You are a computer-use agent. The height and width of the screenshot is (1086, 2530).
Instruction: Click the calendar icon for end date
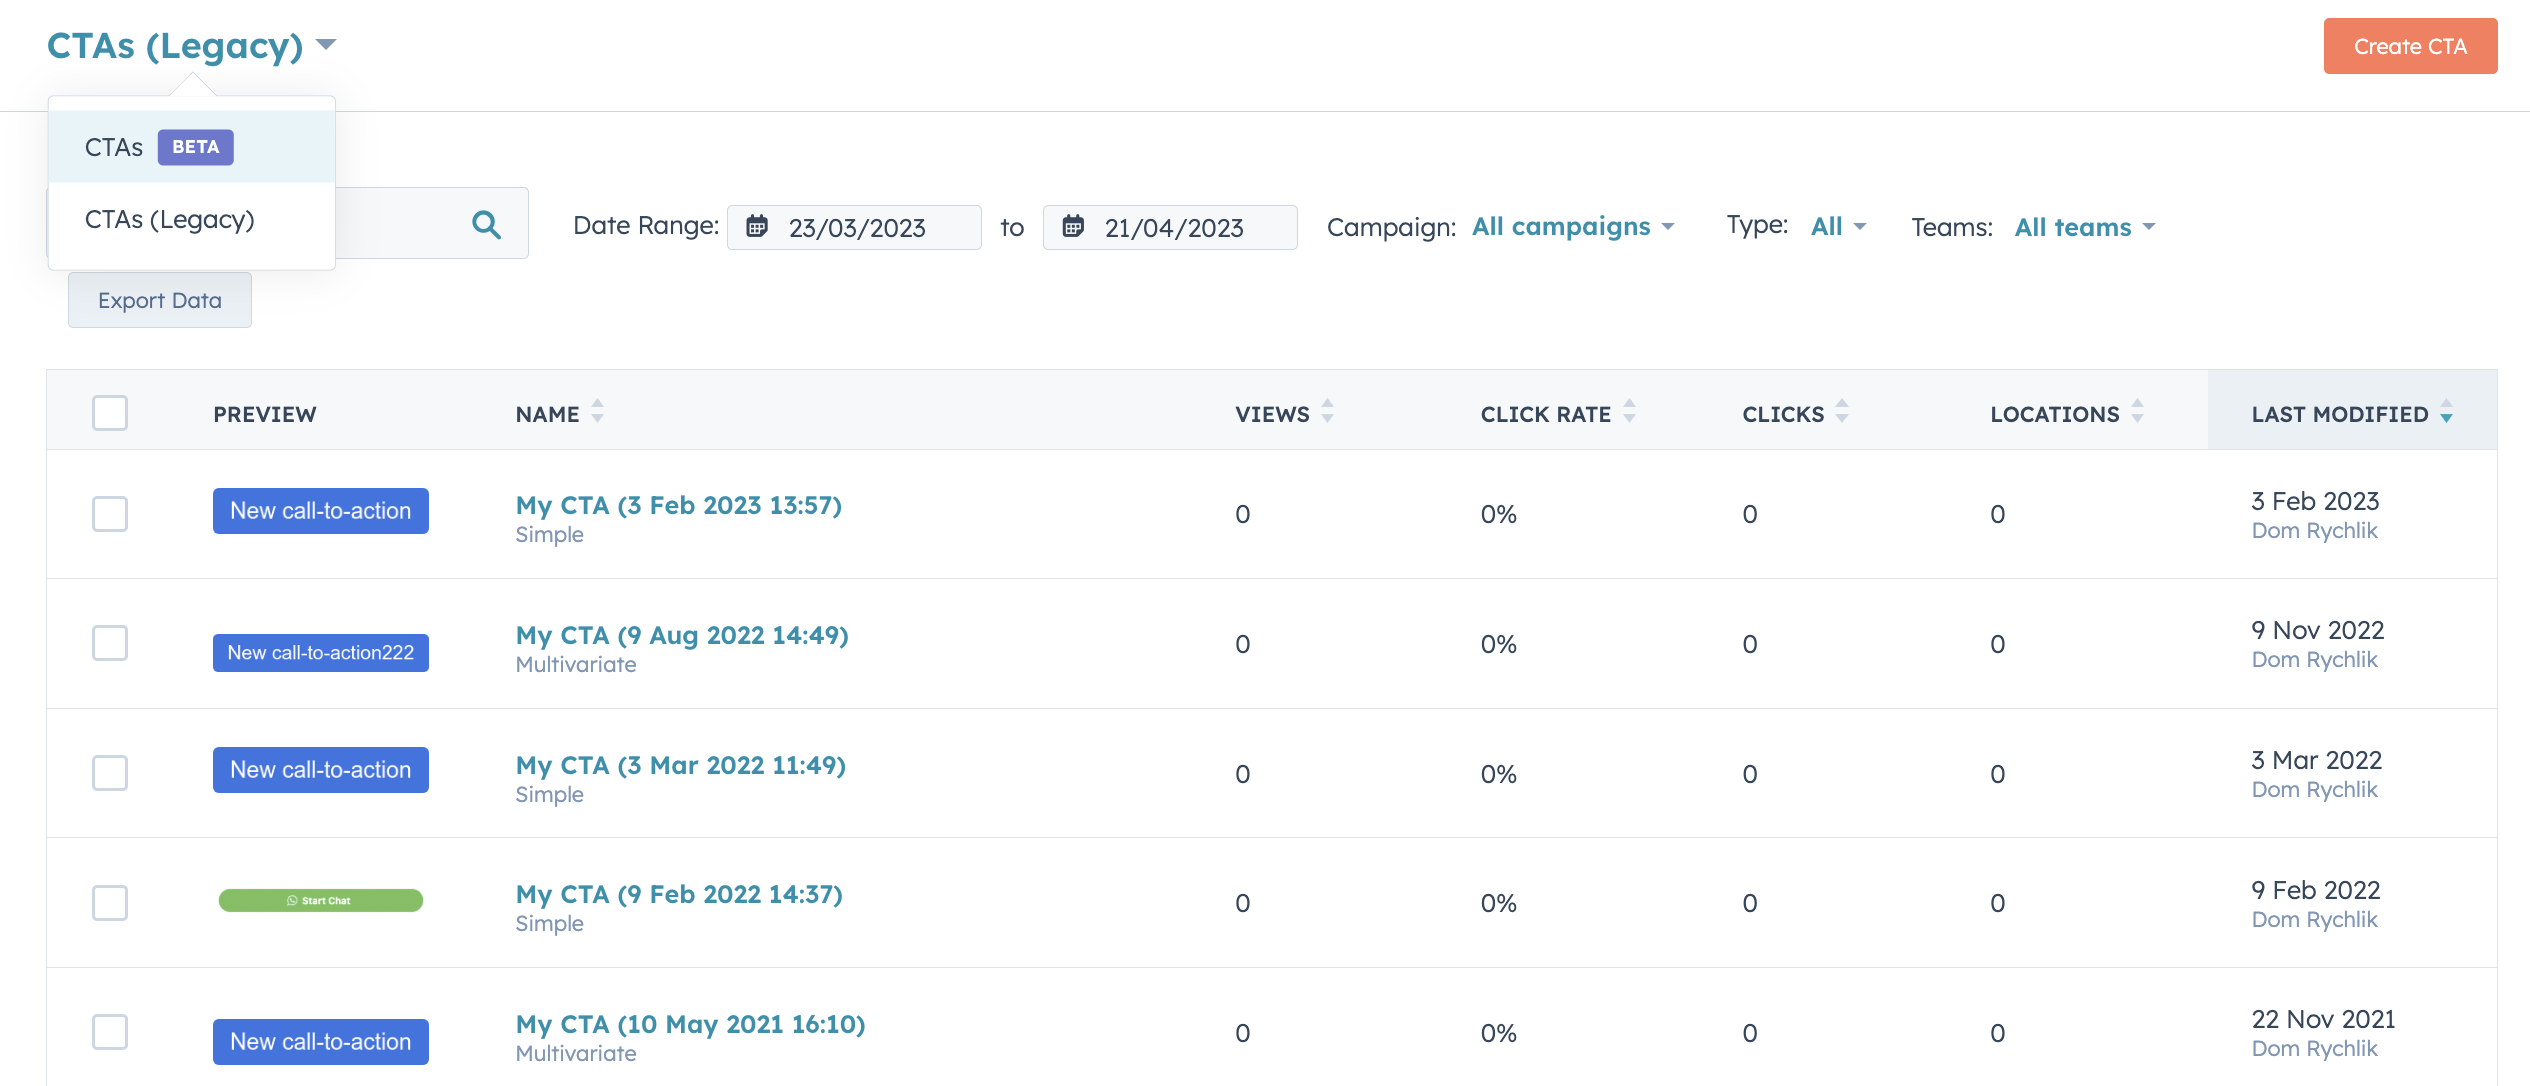[x=1073, y=226]
